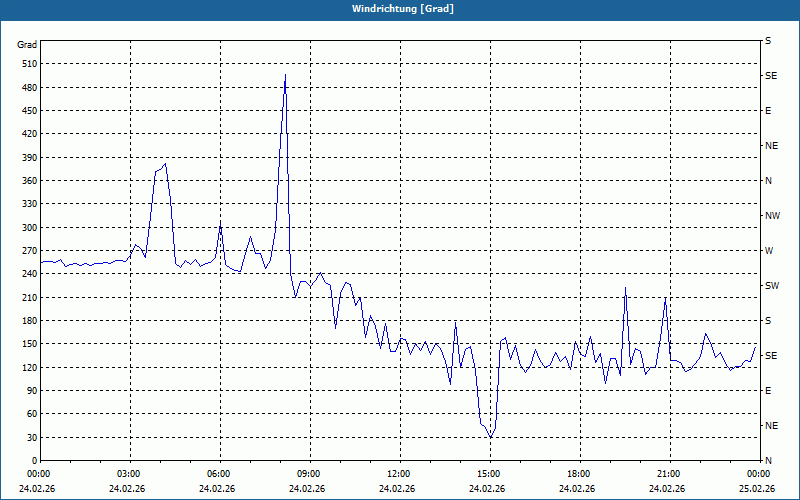Pick the '360' degree axis label
800x500 pixels.
click(x=30, y=181)
